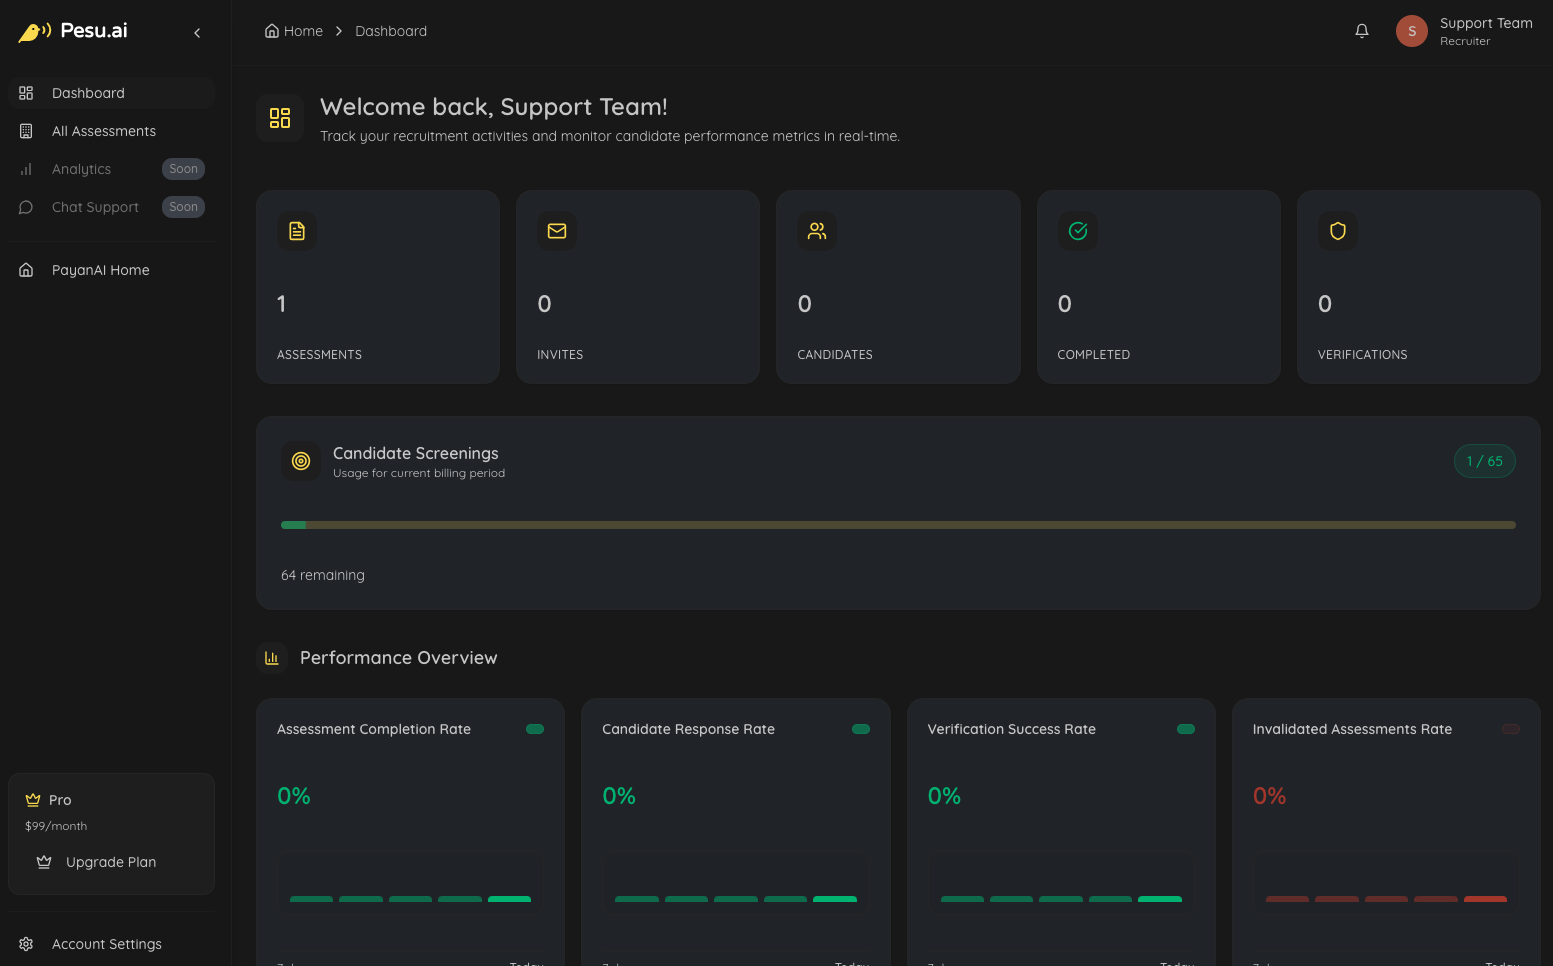Click the Verifications shield icon
Screen dimensions: 1553x966
click(1338, 231)
